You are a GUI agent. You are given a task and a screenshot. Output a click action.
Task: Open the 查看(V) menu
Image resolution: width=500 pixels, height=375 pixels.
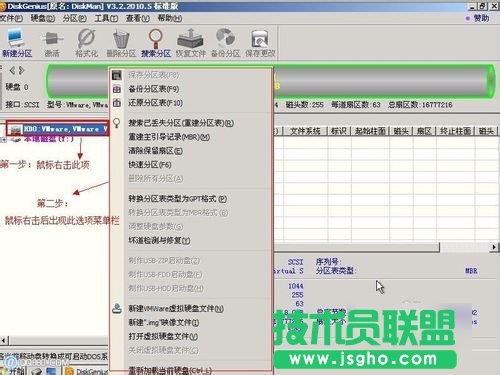coord(138,18)
